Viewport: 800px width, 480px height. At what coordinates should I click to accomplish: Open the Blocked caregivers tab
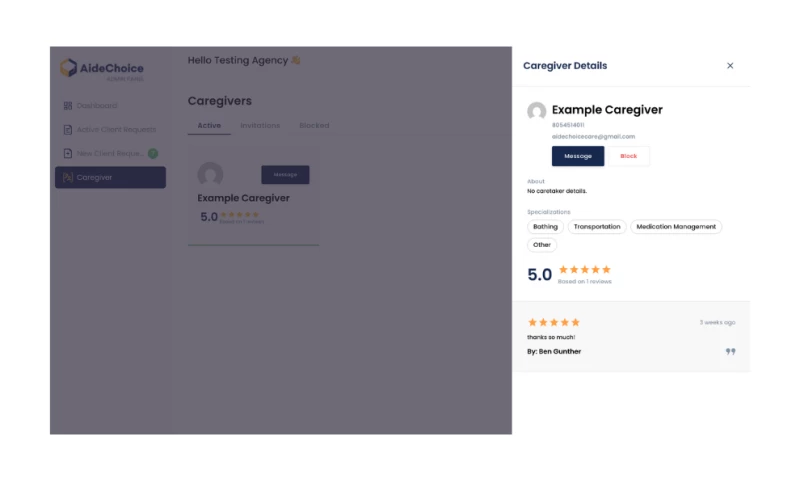314,126
